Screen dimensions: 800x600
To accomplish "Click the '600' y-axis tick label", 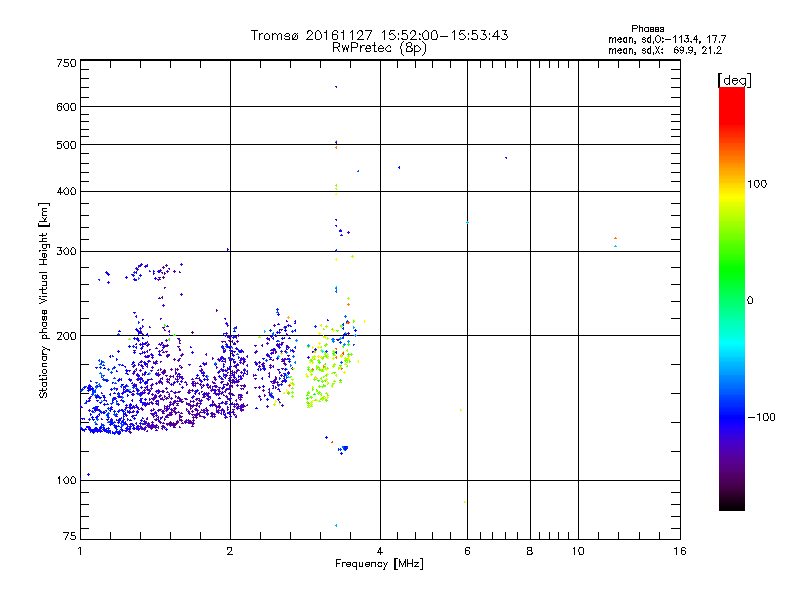I will pos(66,107).
